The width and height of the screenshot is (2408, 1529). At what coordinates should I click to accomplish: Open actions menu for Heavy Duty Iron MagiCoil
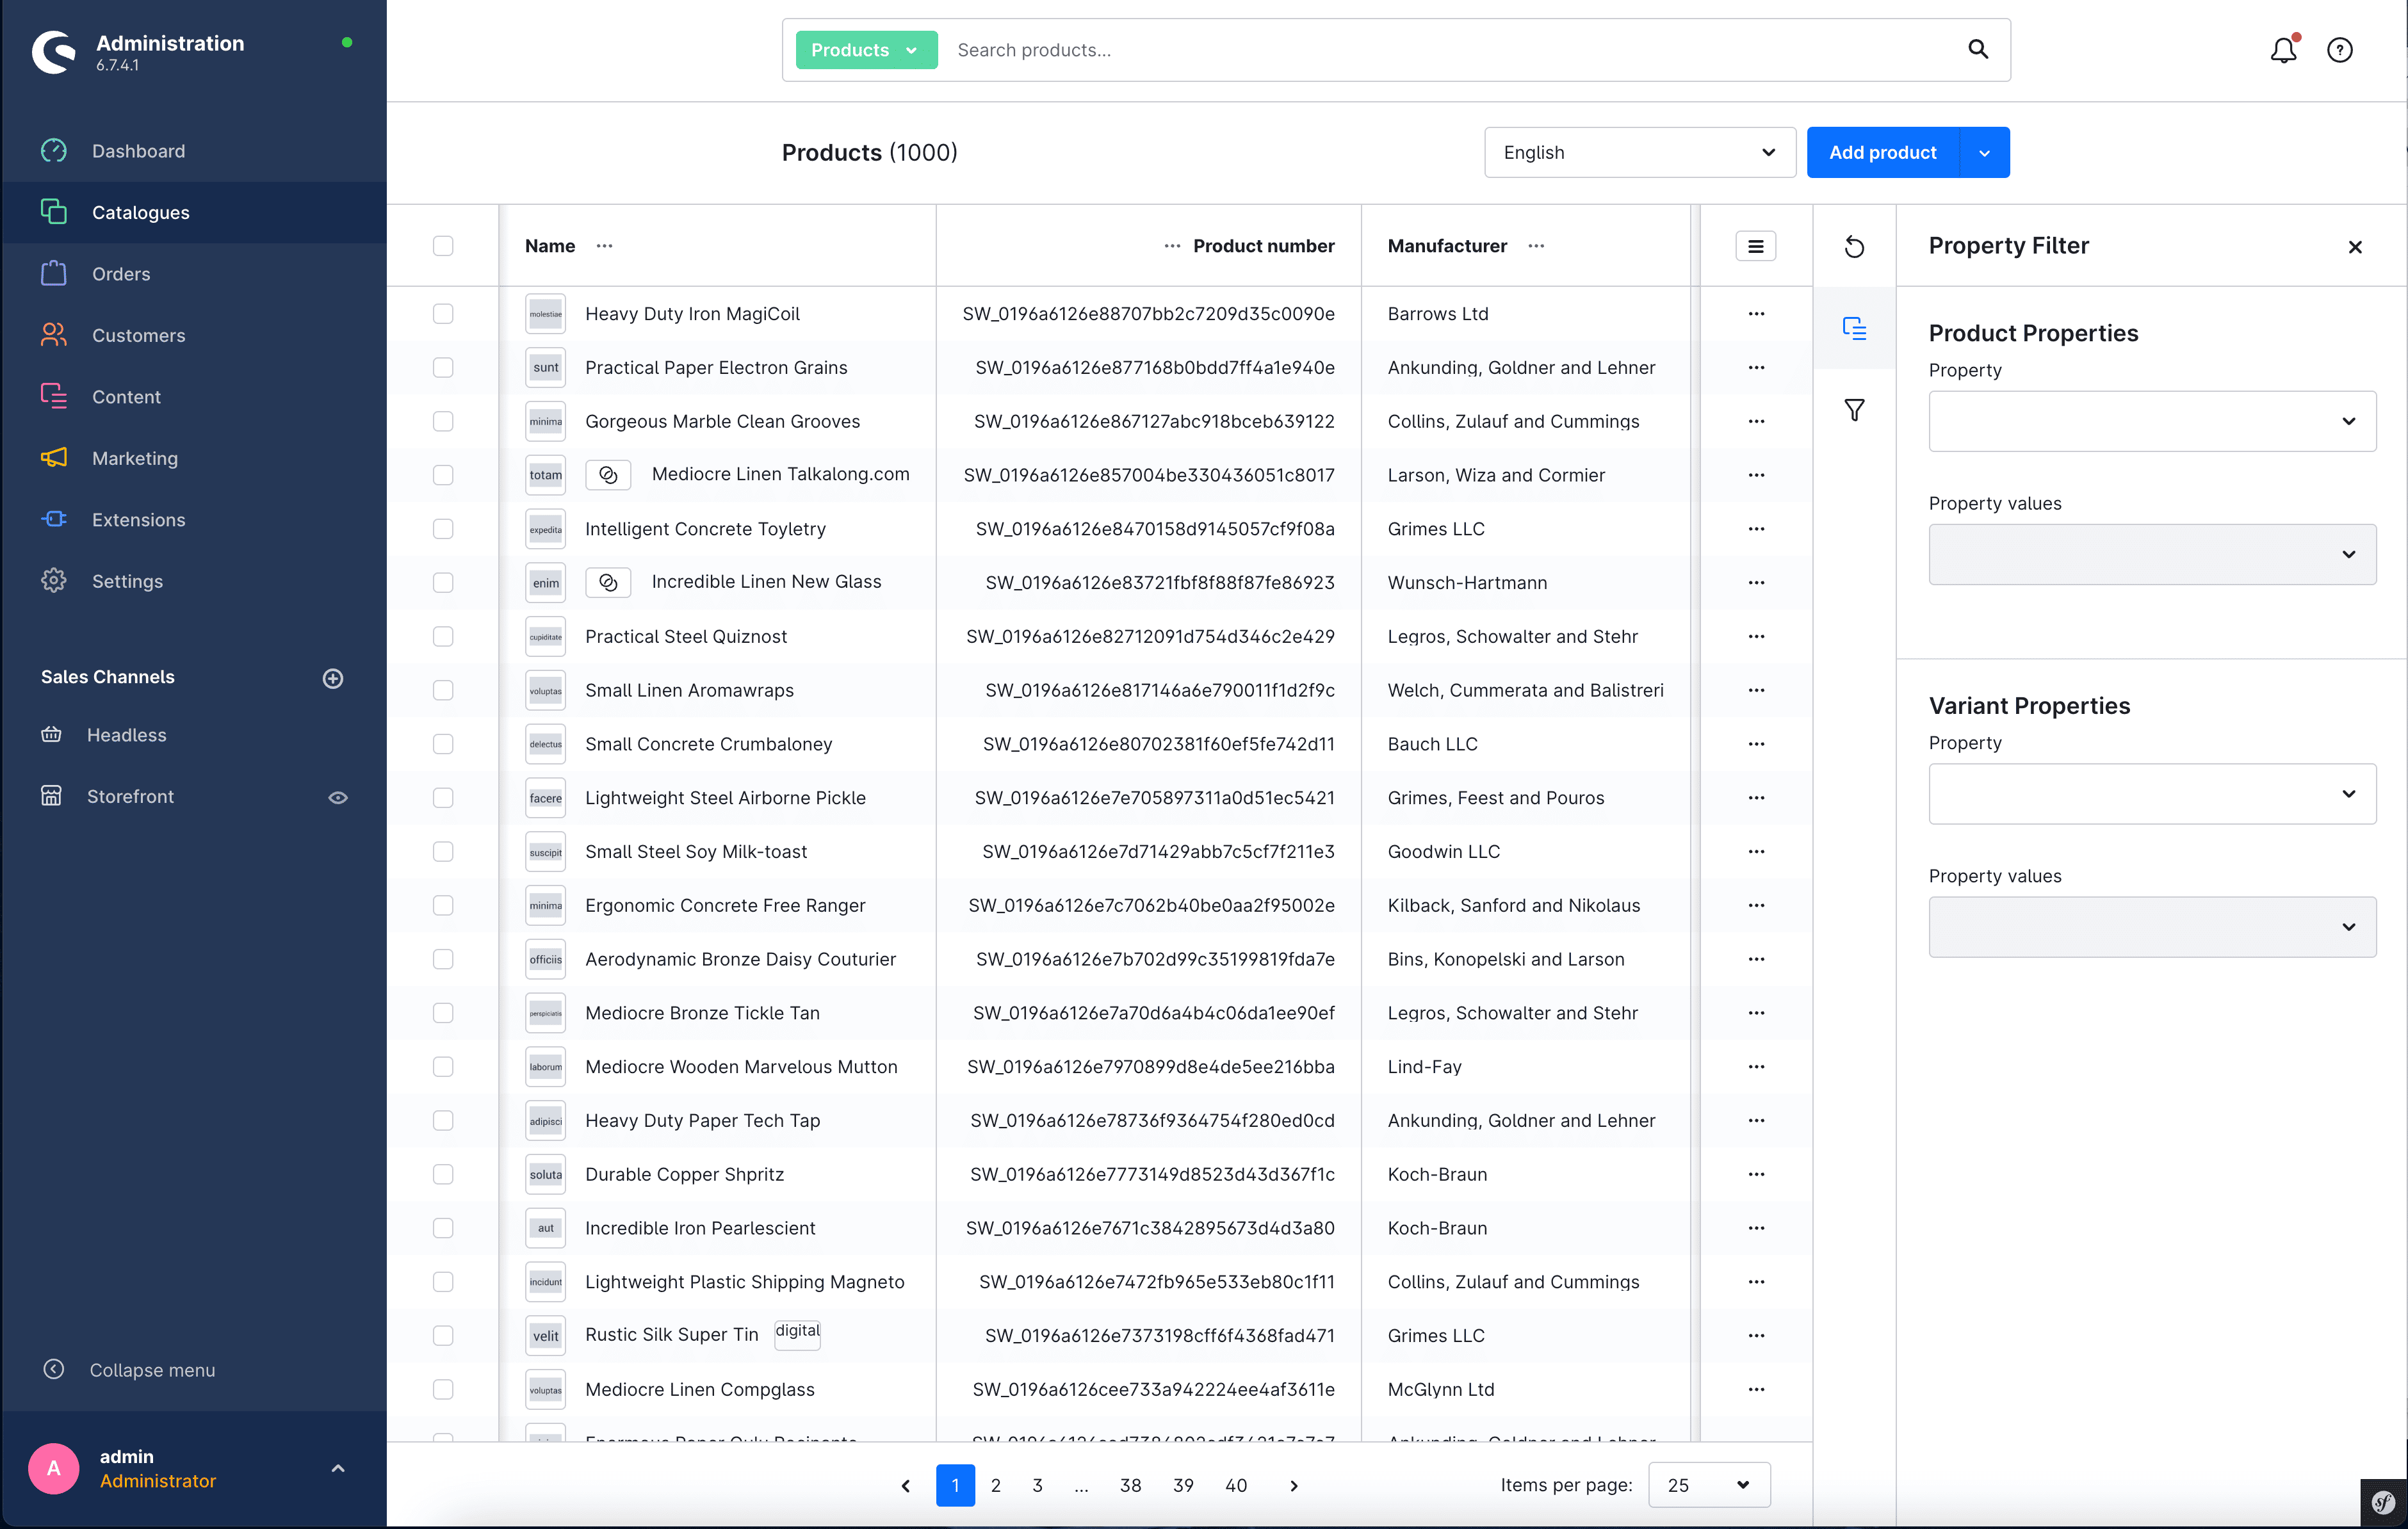point(1755,314)
